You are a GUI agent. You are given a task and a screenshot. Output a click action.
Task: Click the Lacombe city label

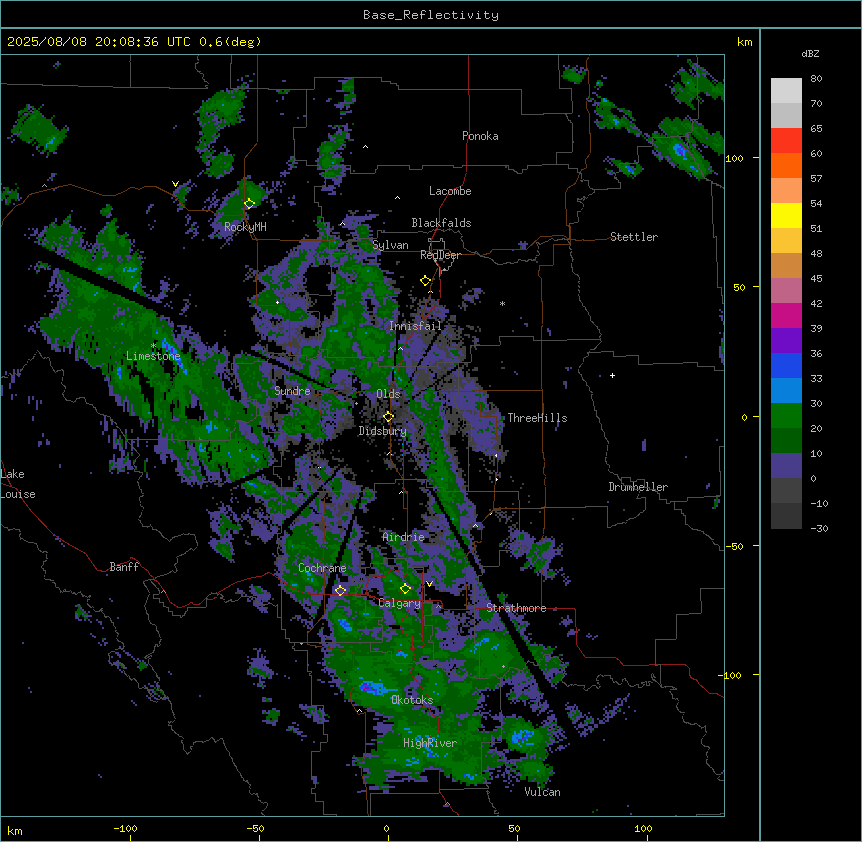click(450, 191)
